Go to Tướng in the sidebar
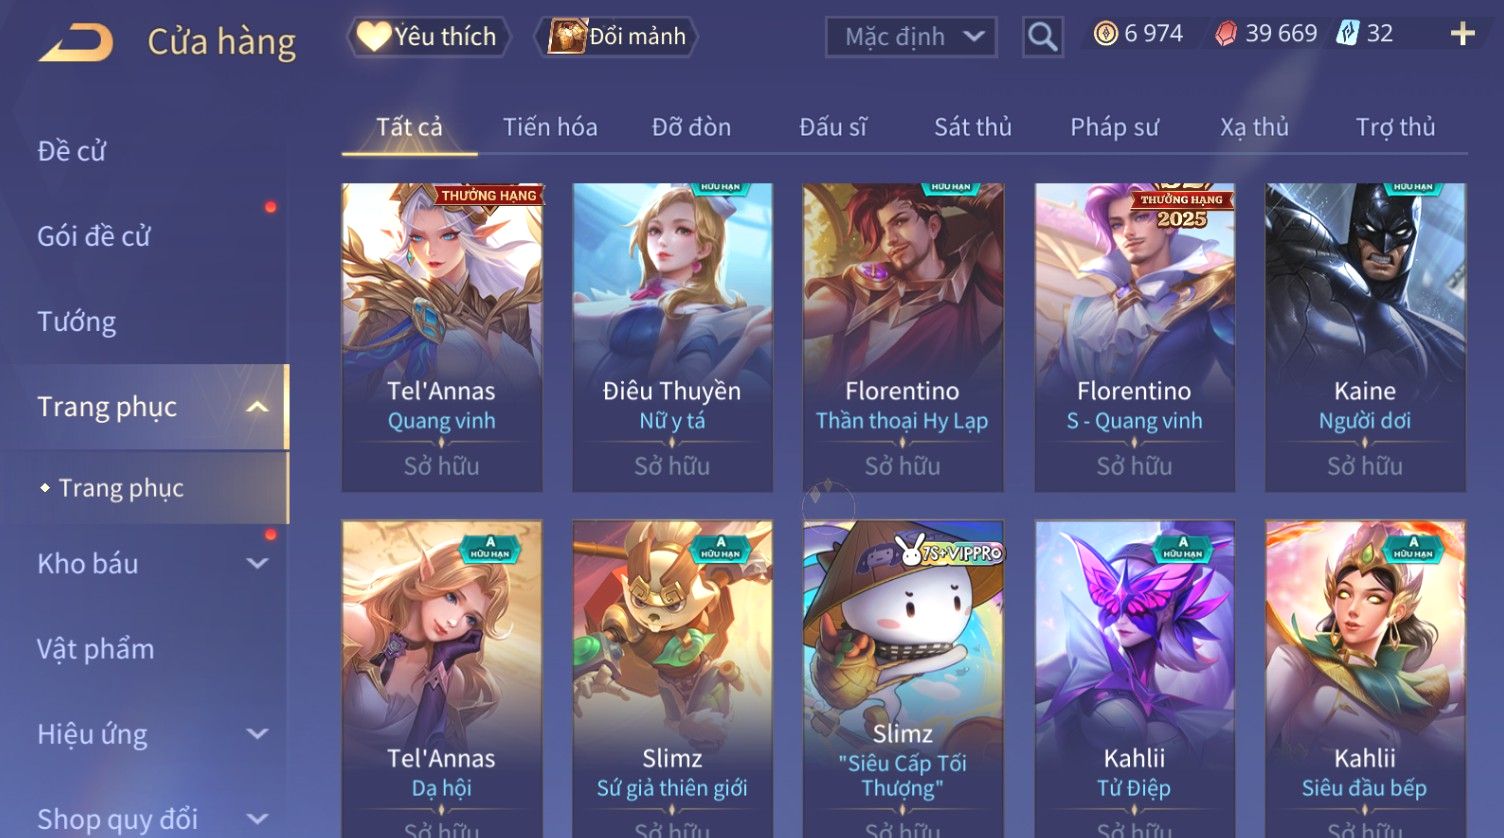Image resolution: width=1504 pixels, height=838 pixels. click(77, 322)
